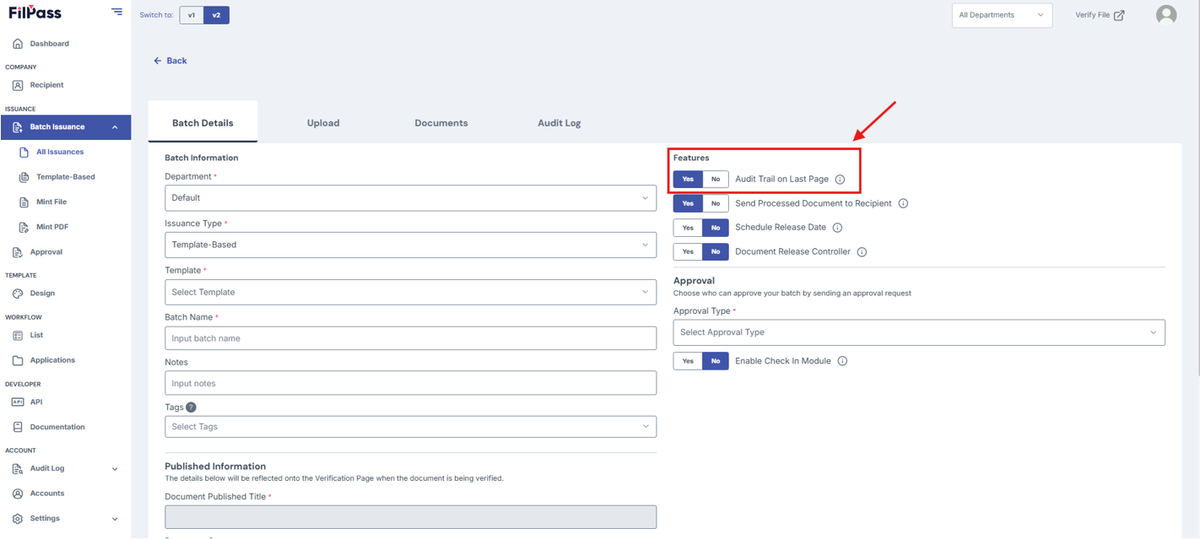The height and width of the screenshot is (539, 1200).
Task: Click the Mint File sidebar icon
Action: (x=25, y=202)
